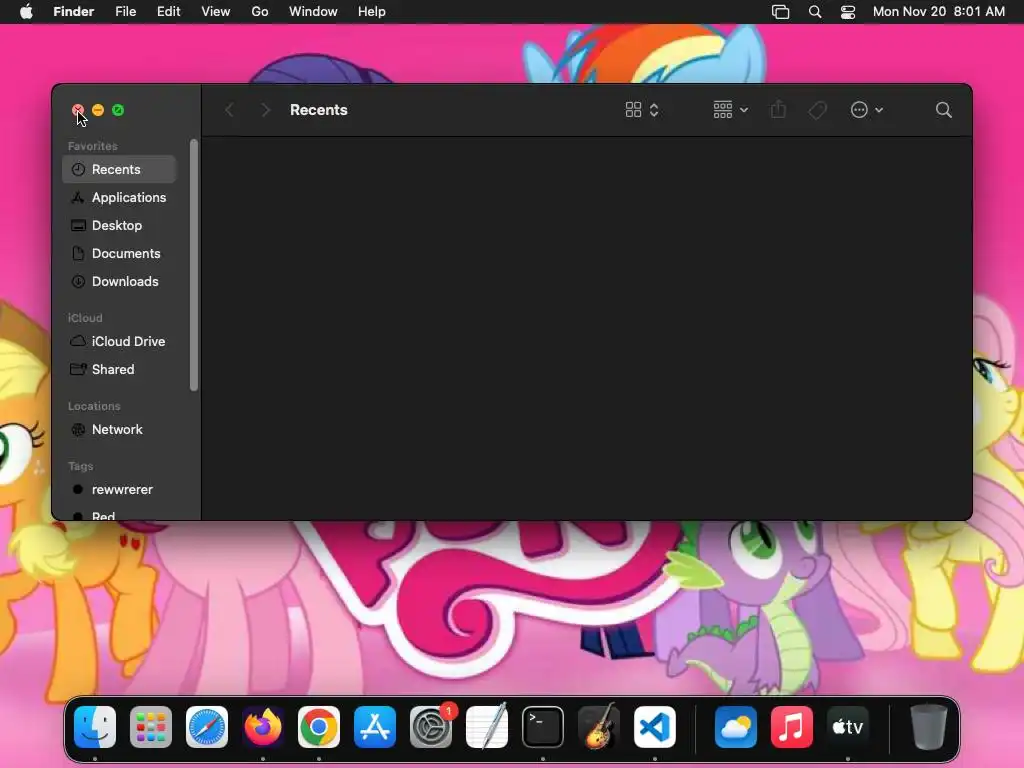This screenshot has height=768, width=1024.
Task: Open App Store from the Dock
Action: 375,727
